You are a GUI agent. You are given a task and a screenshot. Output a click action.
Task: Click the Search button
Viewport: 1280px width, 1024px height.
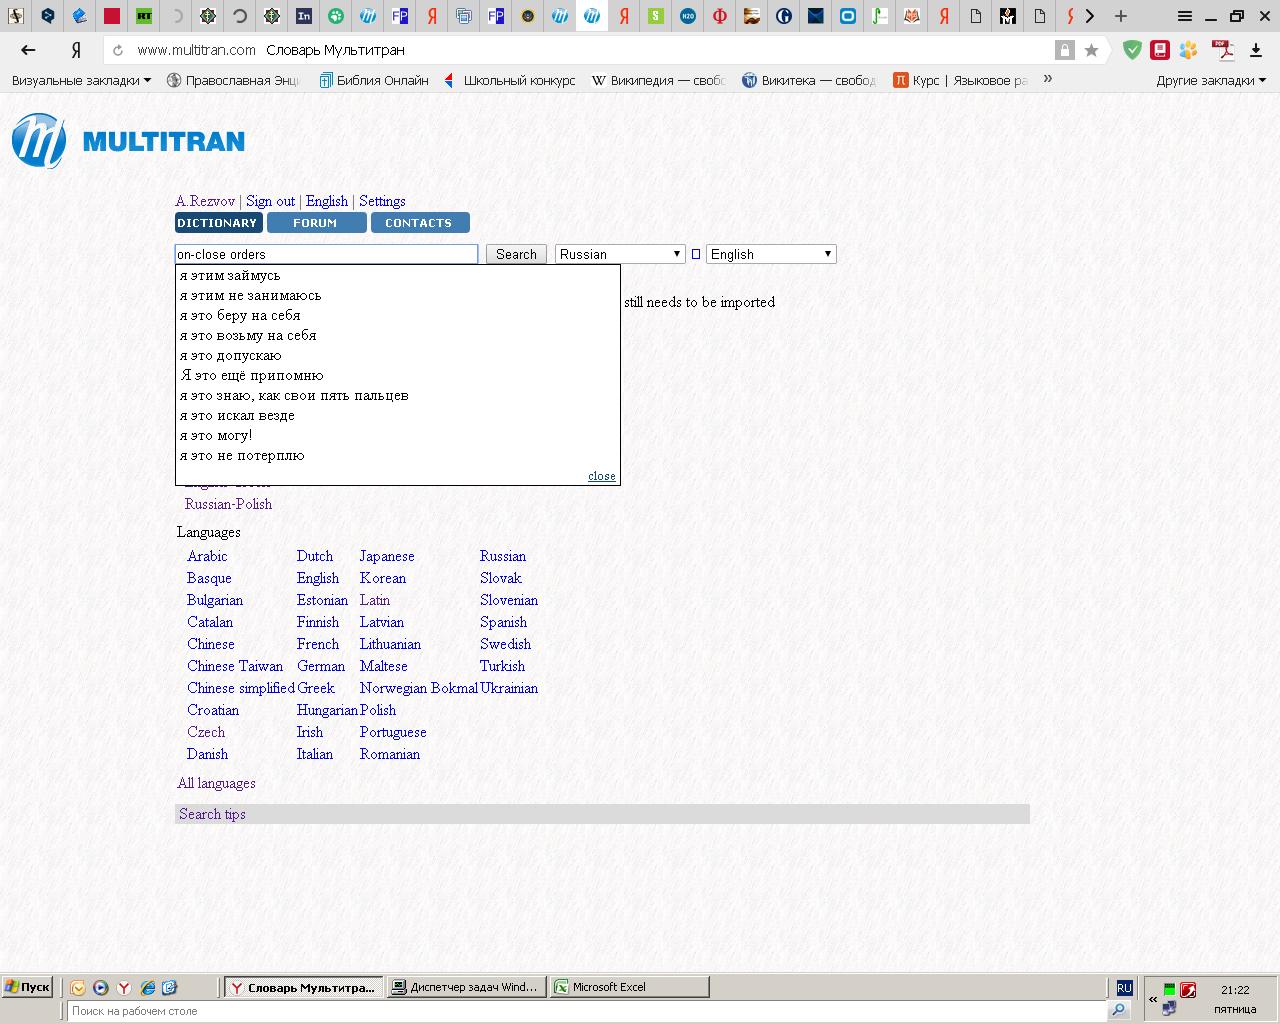(516, 254)
